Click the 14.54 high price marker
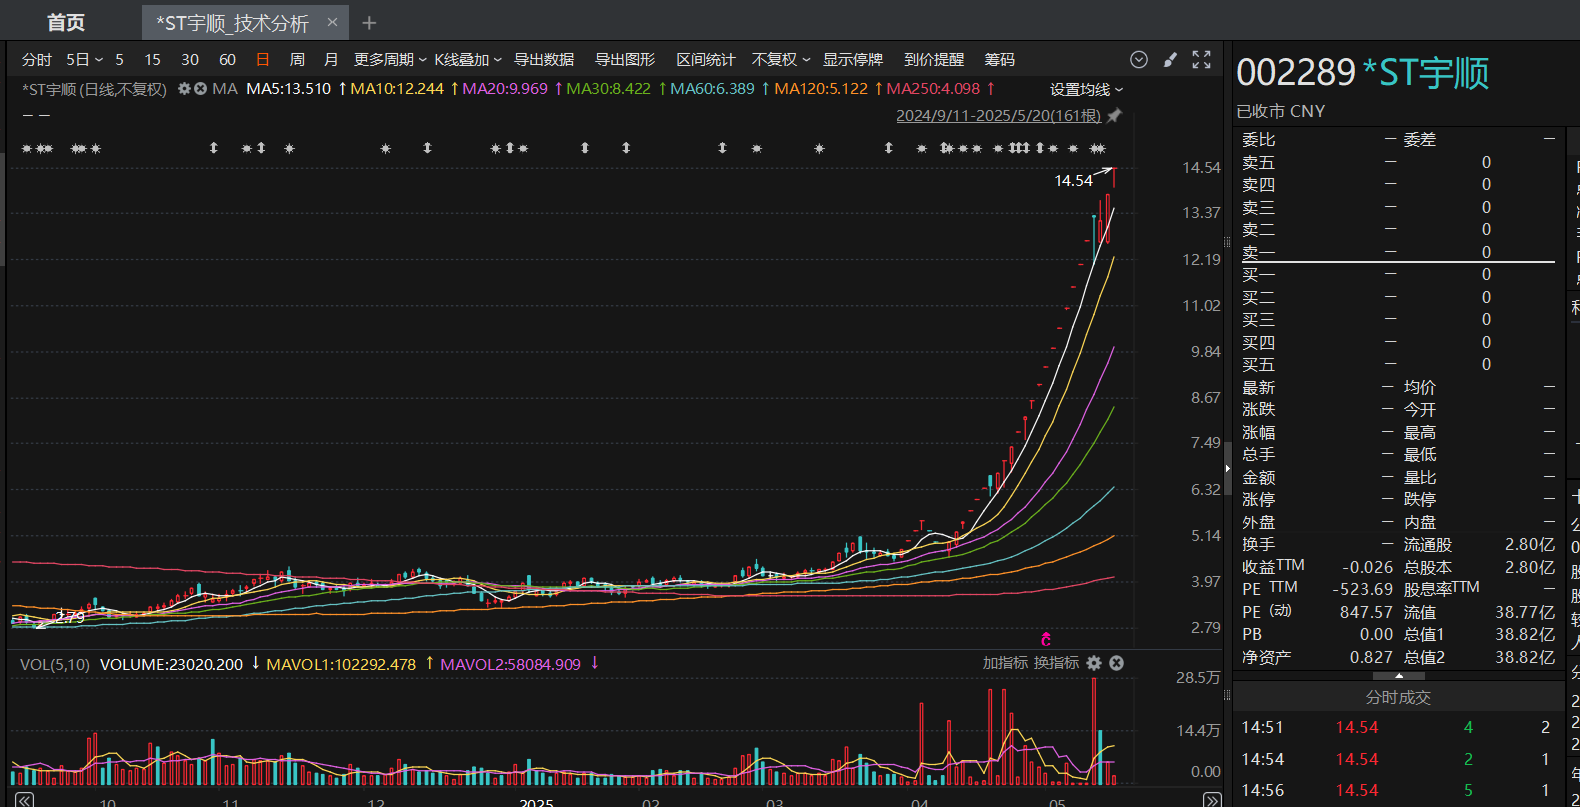Screen dimensions: 1580x807 [x=1074, y=181]
